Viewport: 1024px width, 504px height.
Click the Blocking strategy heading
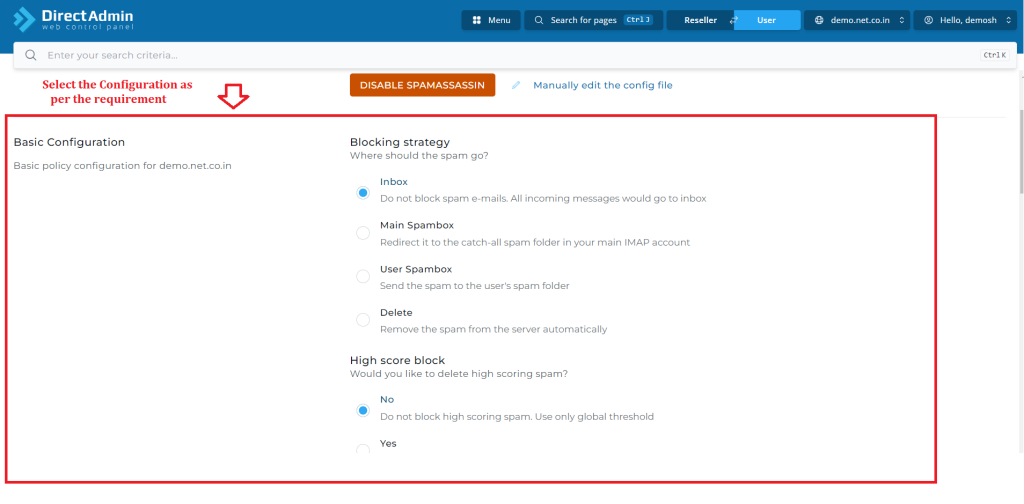point(400,142)
